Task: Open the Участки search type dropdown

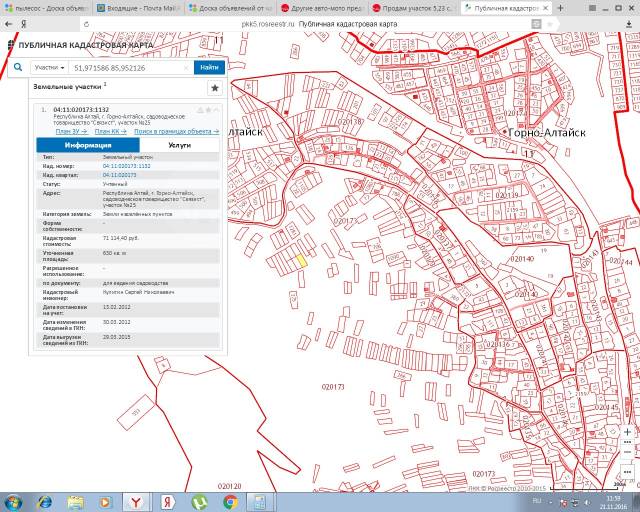Action: (49, 67)
